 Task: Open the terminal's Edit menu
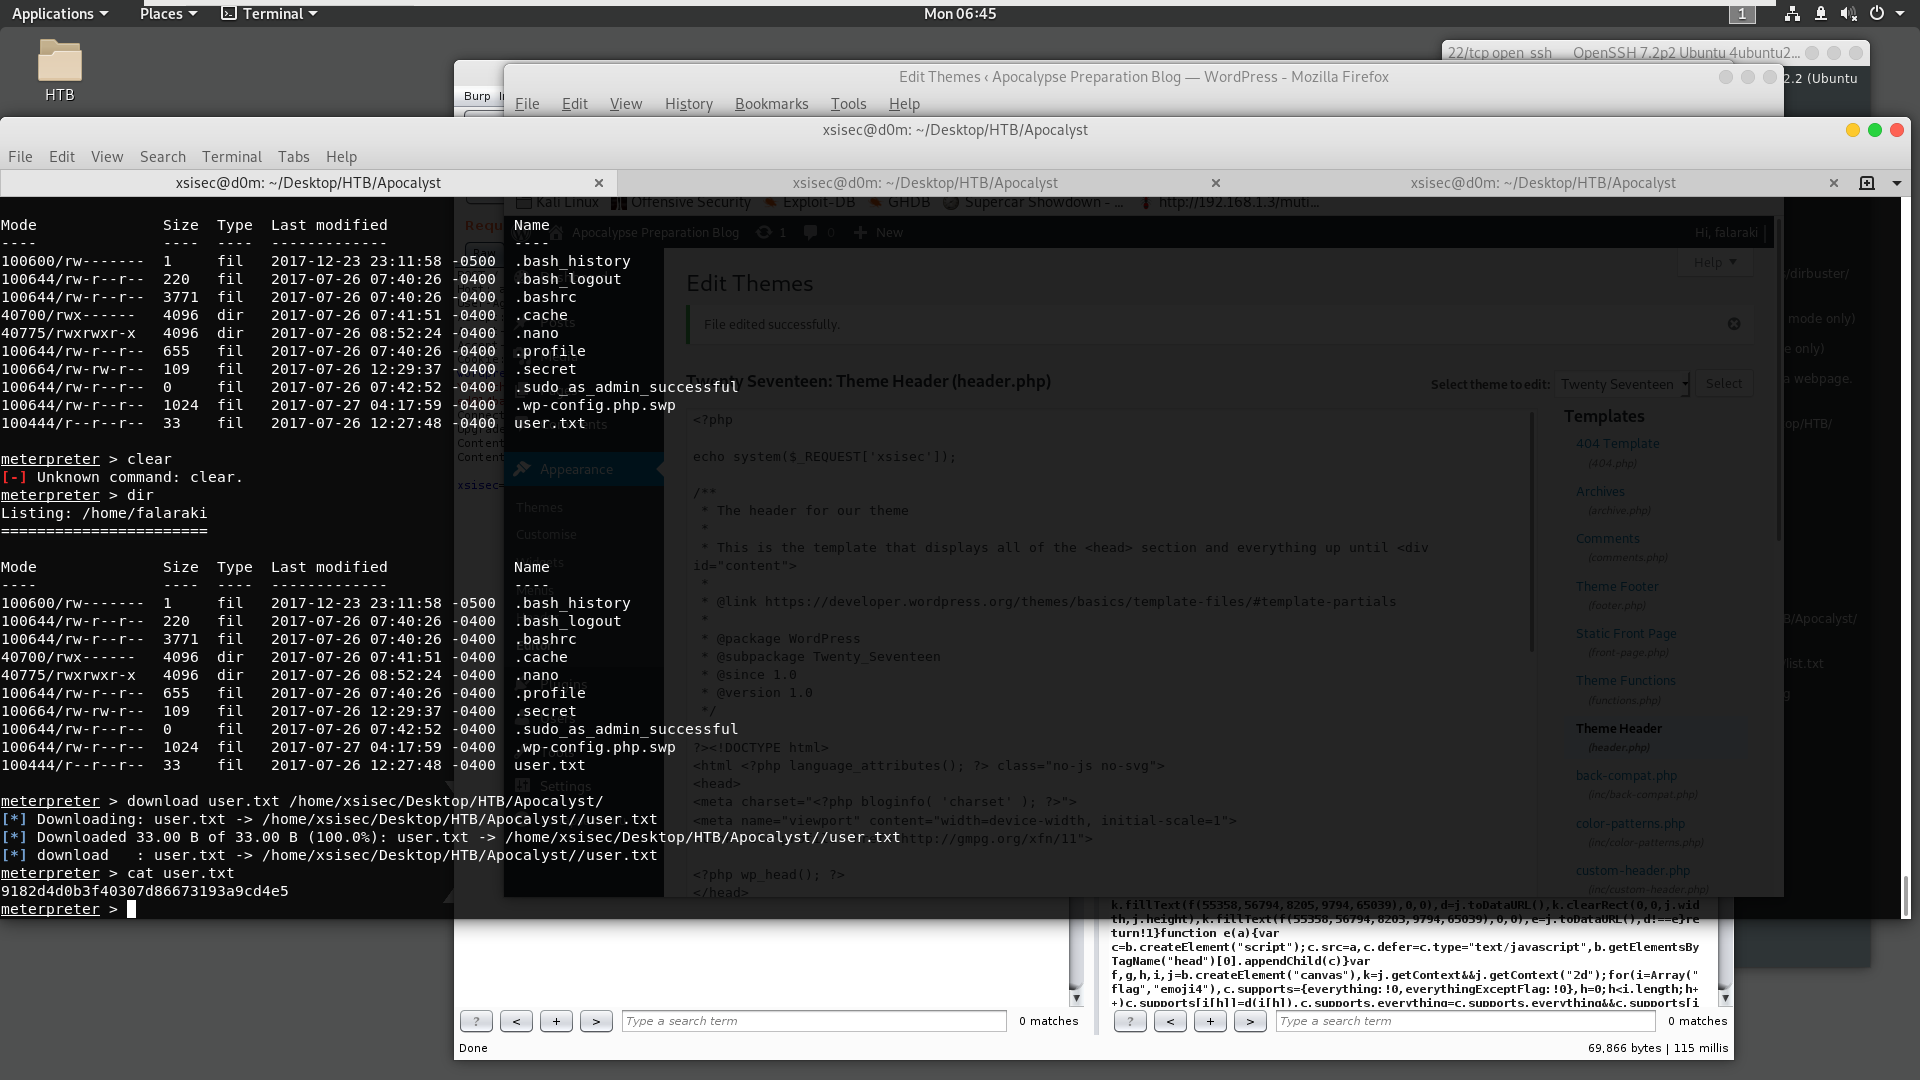pos(62,157)
